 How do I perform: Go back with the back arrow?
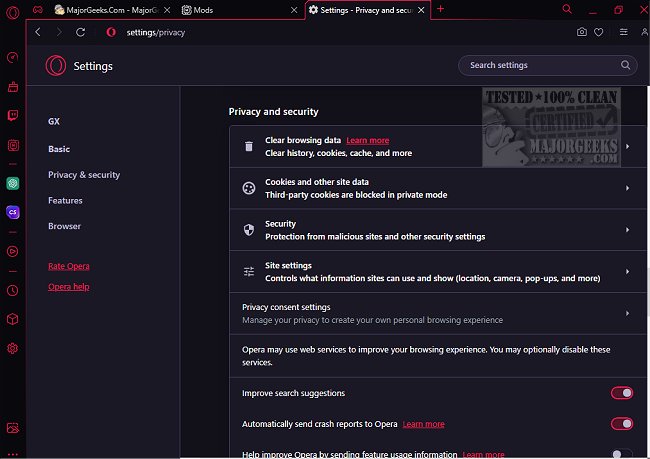point(38,32)
